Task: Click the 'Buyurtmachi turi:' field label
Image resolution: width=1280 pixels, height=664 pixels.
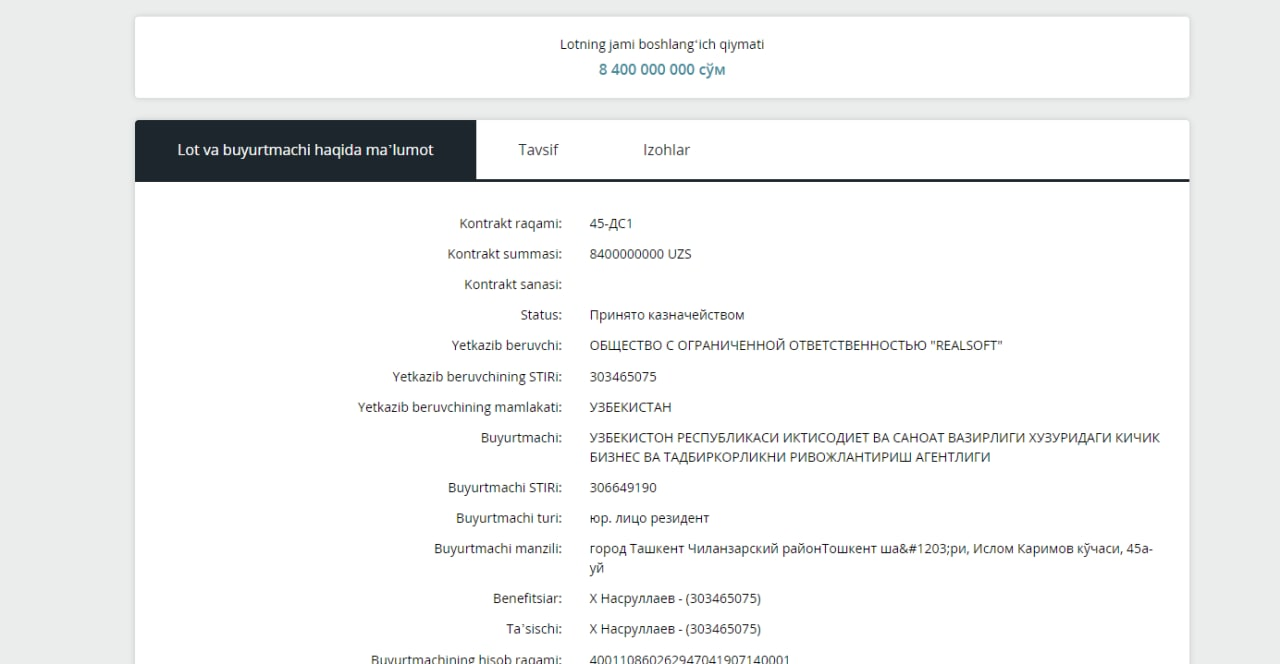Action: 508,518
